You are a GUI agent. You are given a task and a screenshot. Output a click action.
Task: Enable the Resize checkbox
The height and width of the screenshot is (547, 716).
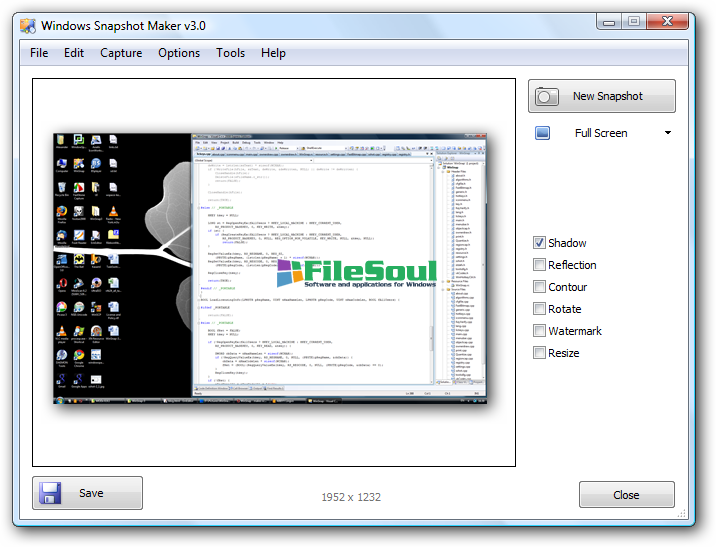coord(539,352)
